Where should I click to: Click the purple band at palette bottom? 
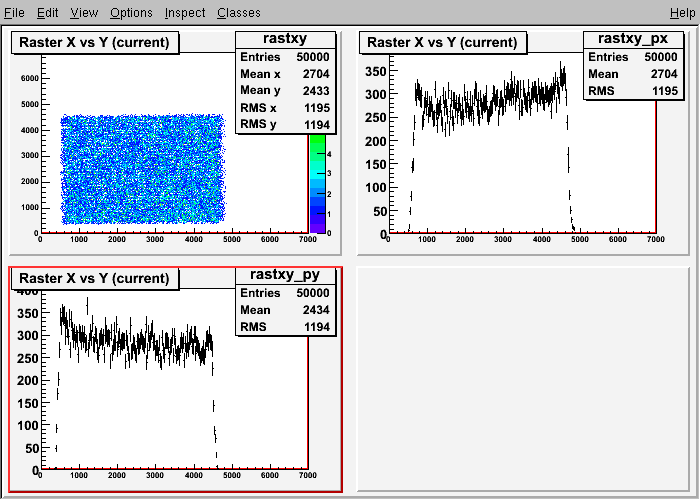point(318,228)
